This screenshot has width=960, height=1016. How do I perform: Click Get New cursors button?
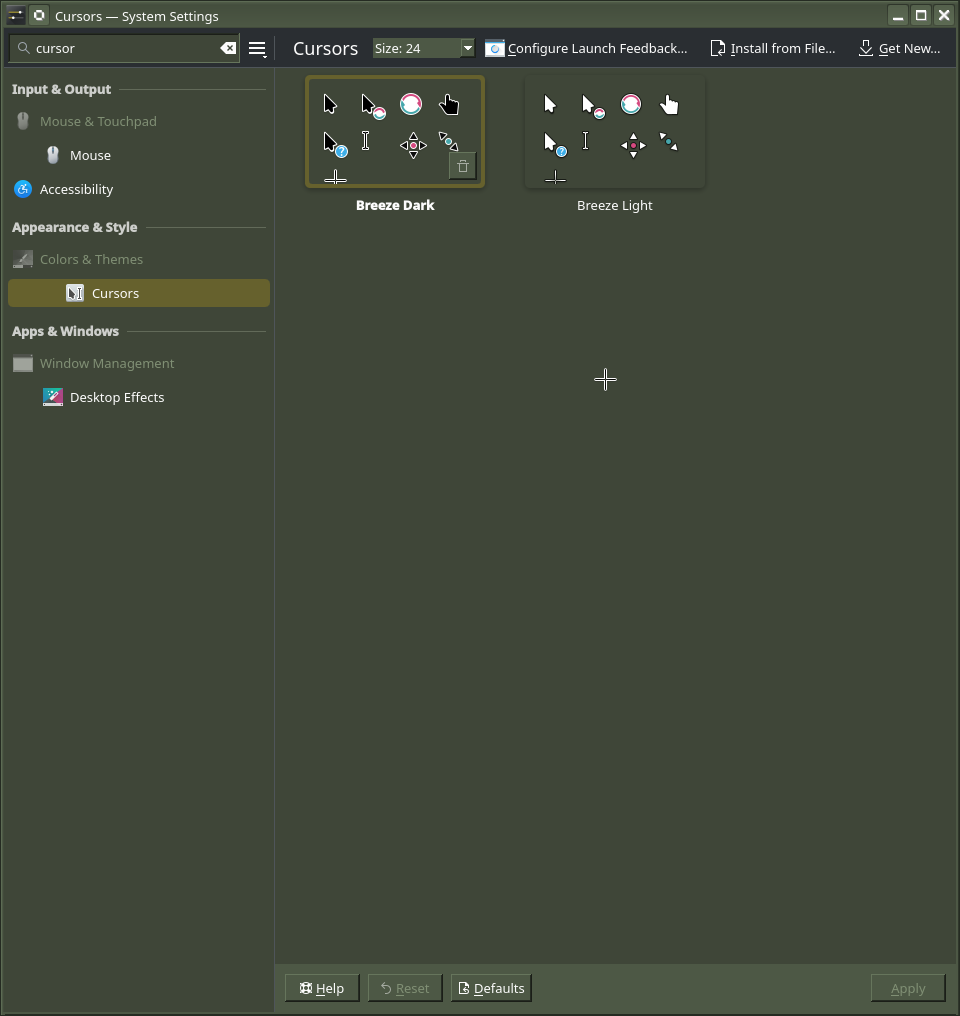[x=899, y=48]
